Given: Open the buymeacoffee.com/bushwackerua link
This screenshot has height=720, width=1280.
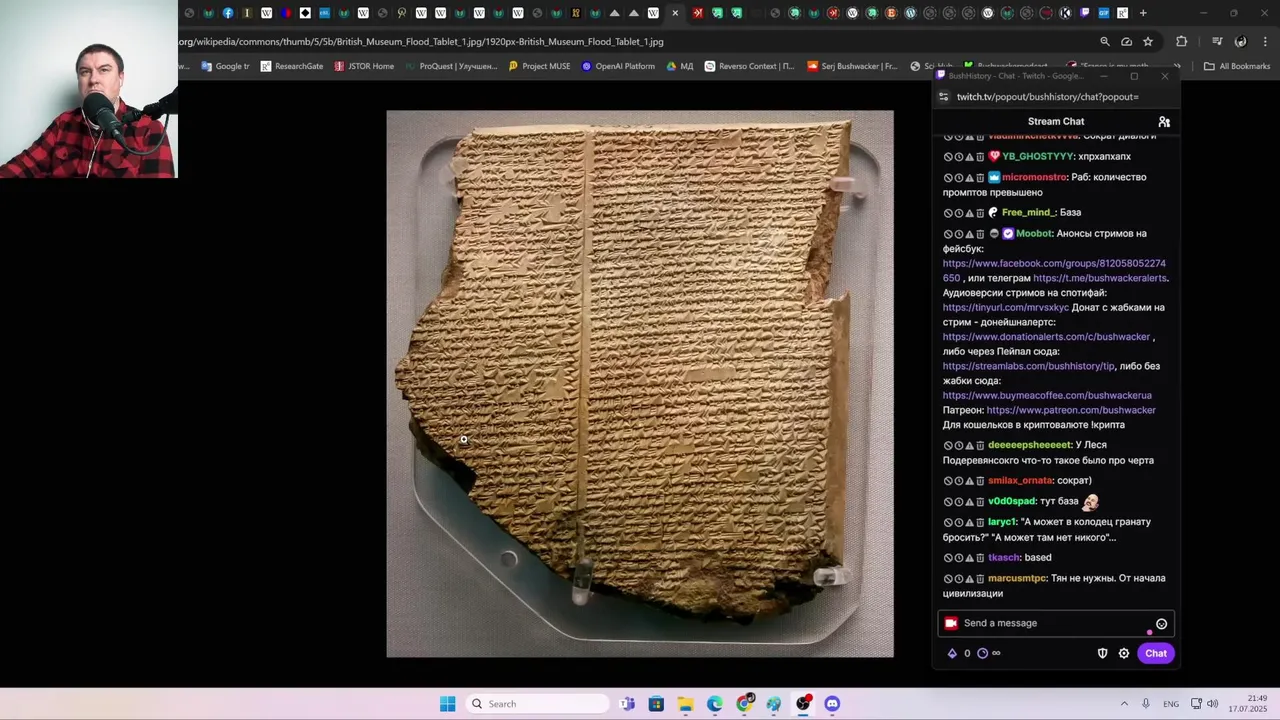Looking at the screenshot, I should click(1047, 396).
